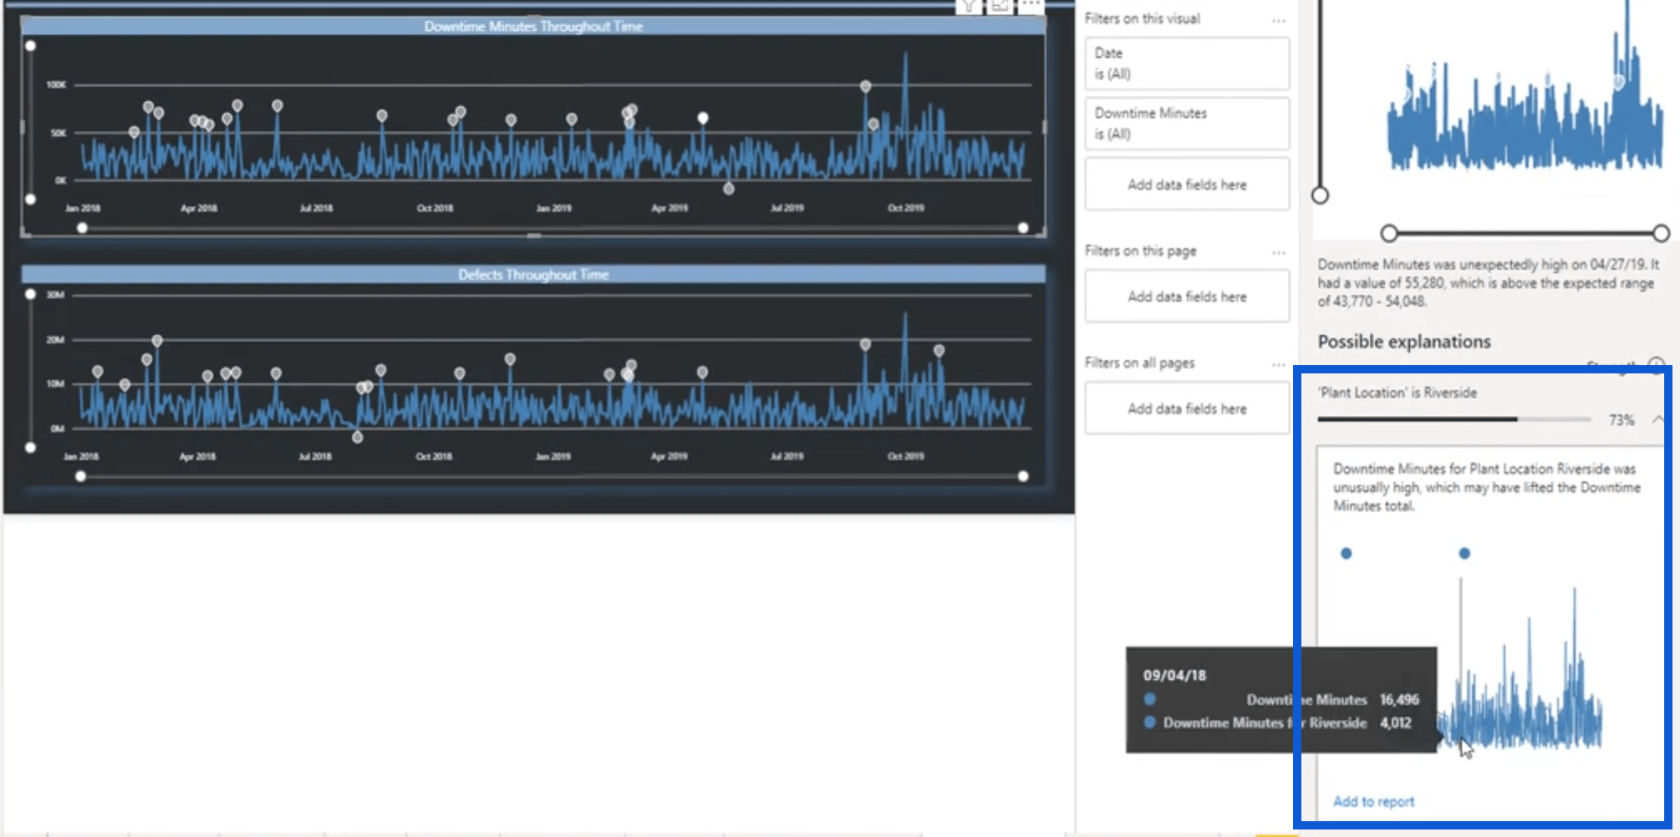
Task: Click the Oct 2019 axis label in Downtime chart
Action: pyautogui.click(x=906, y=208)
